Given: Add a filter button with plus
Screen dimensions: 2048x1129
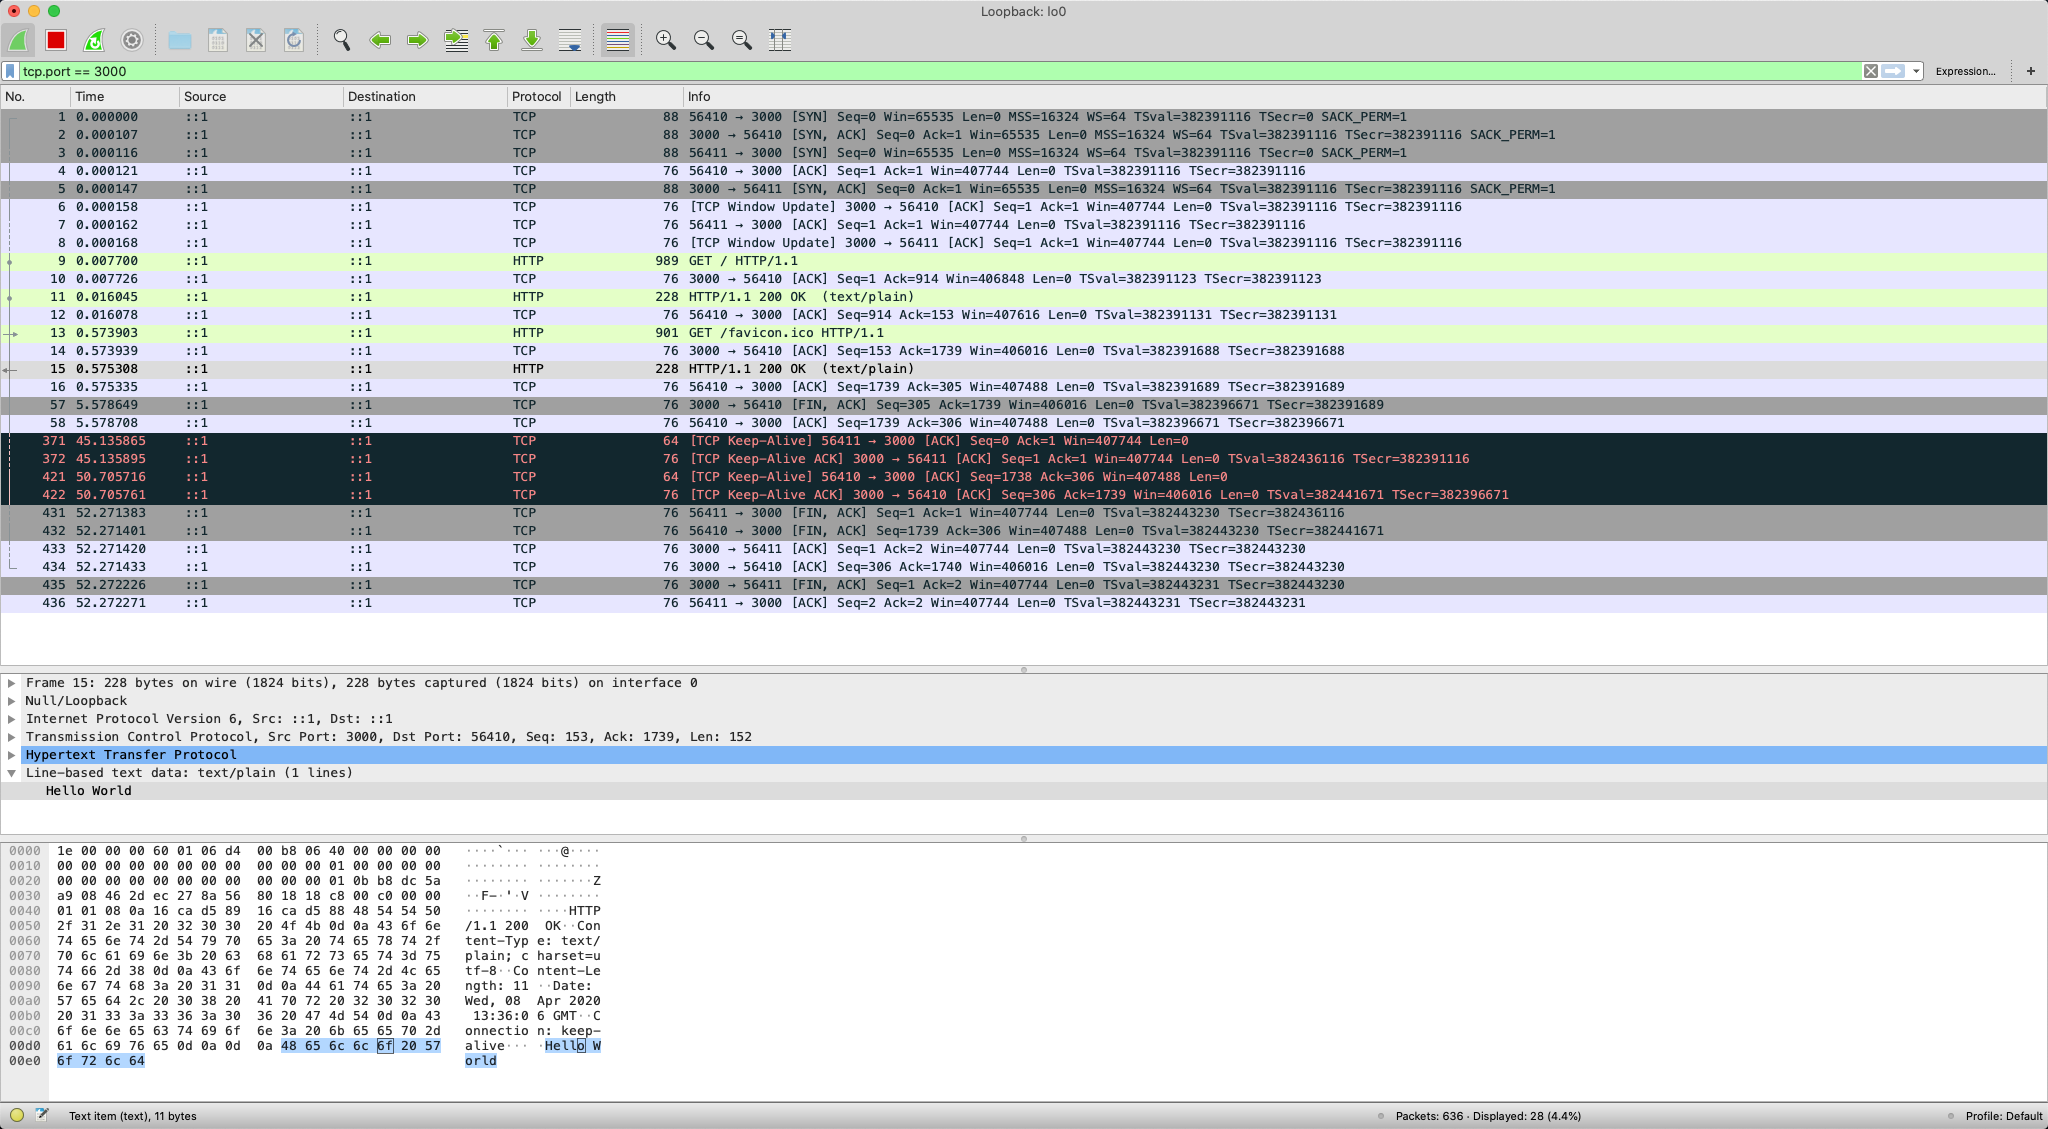Looking at the screenshot, I should coord(2031,71).
